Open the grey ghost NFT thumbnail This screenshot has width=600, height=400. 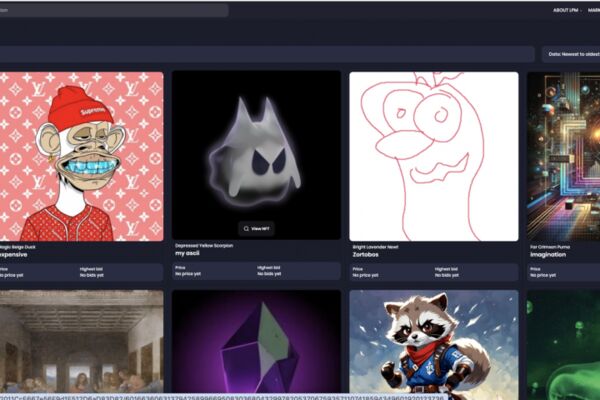click(x=256, y=155)
